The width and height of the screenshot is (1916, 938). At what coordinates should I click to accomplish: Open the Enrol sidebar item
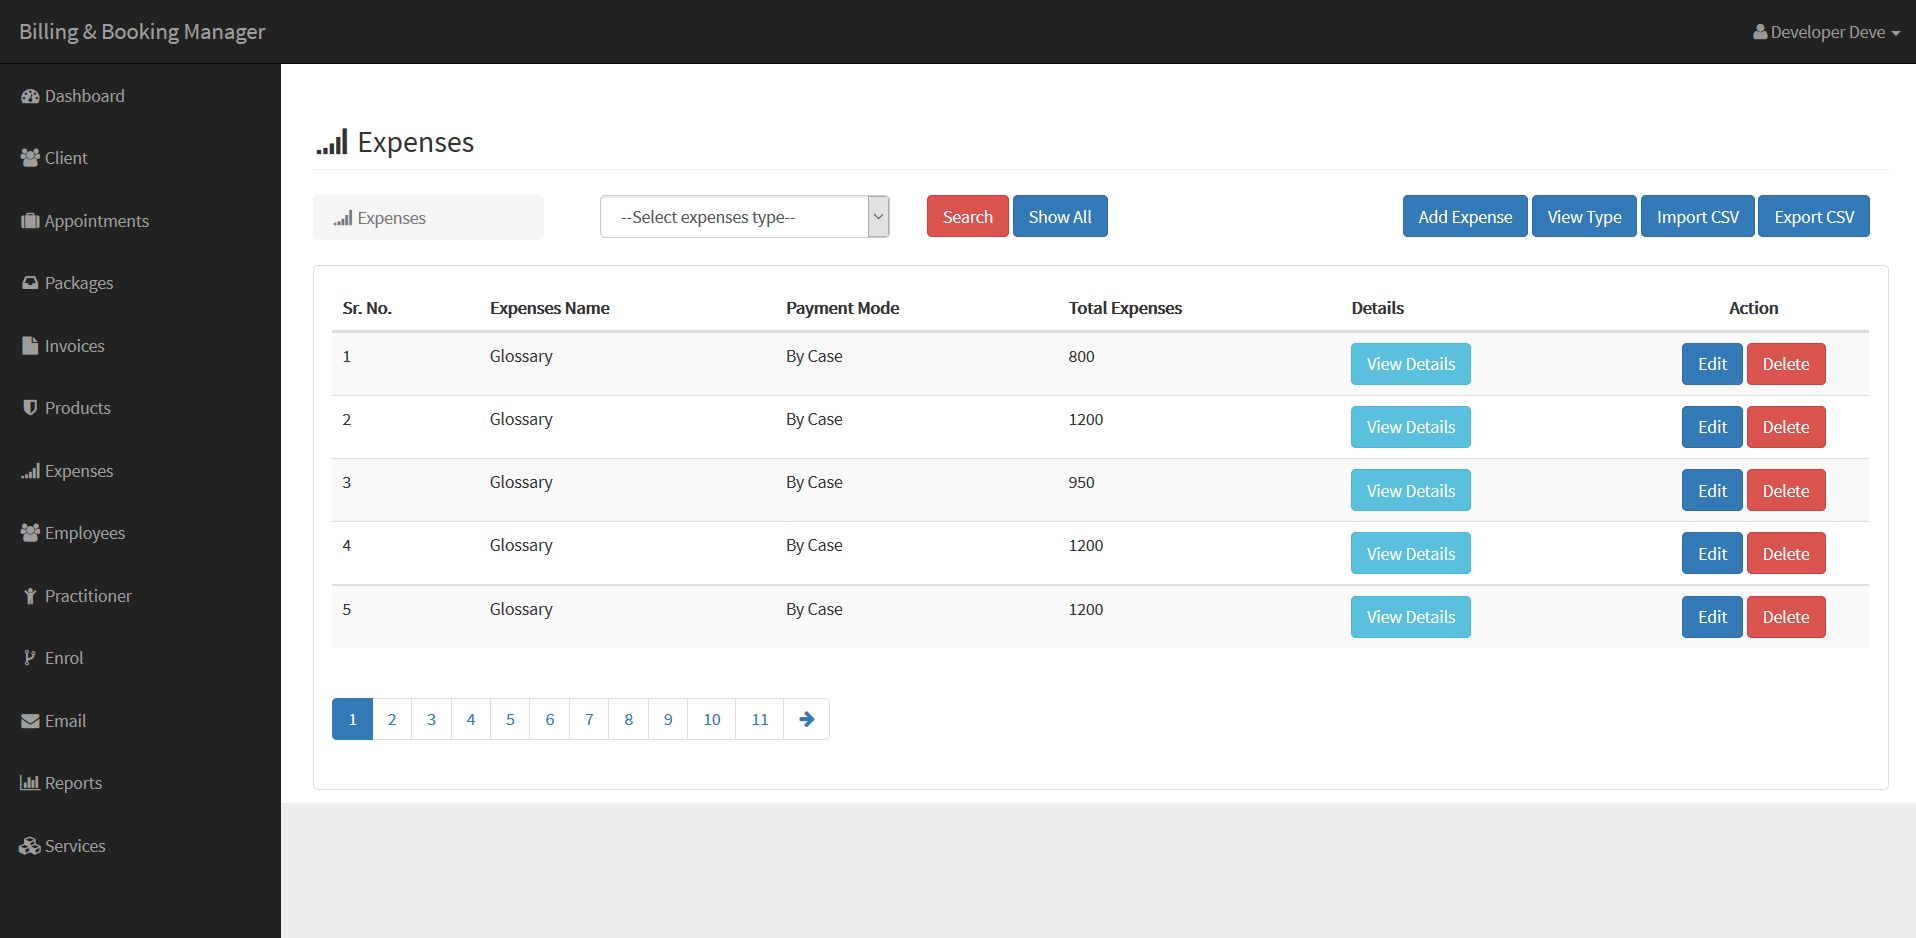pos(63,658)
